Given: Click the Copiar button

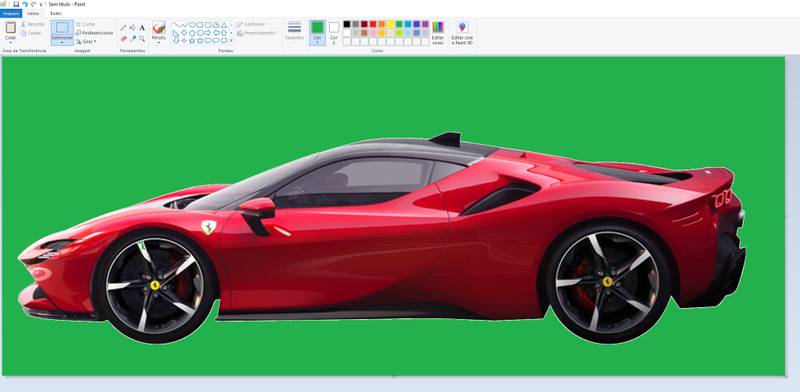Looking at the screenshot, I should pos(32,33).
